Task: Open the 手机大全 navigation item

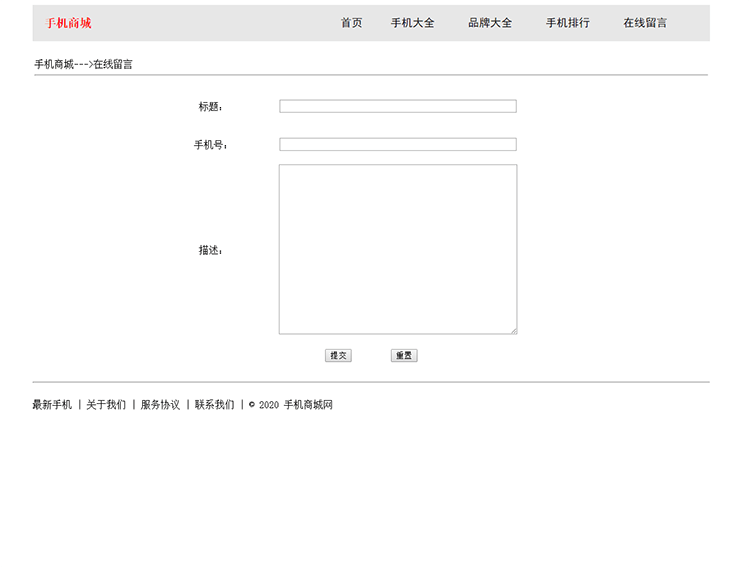Action: [x=412, y=23]
